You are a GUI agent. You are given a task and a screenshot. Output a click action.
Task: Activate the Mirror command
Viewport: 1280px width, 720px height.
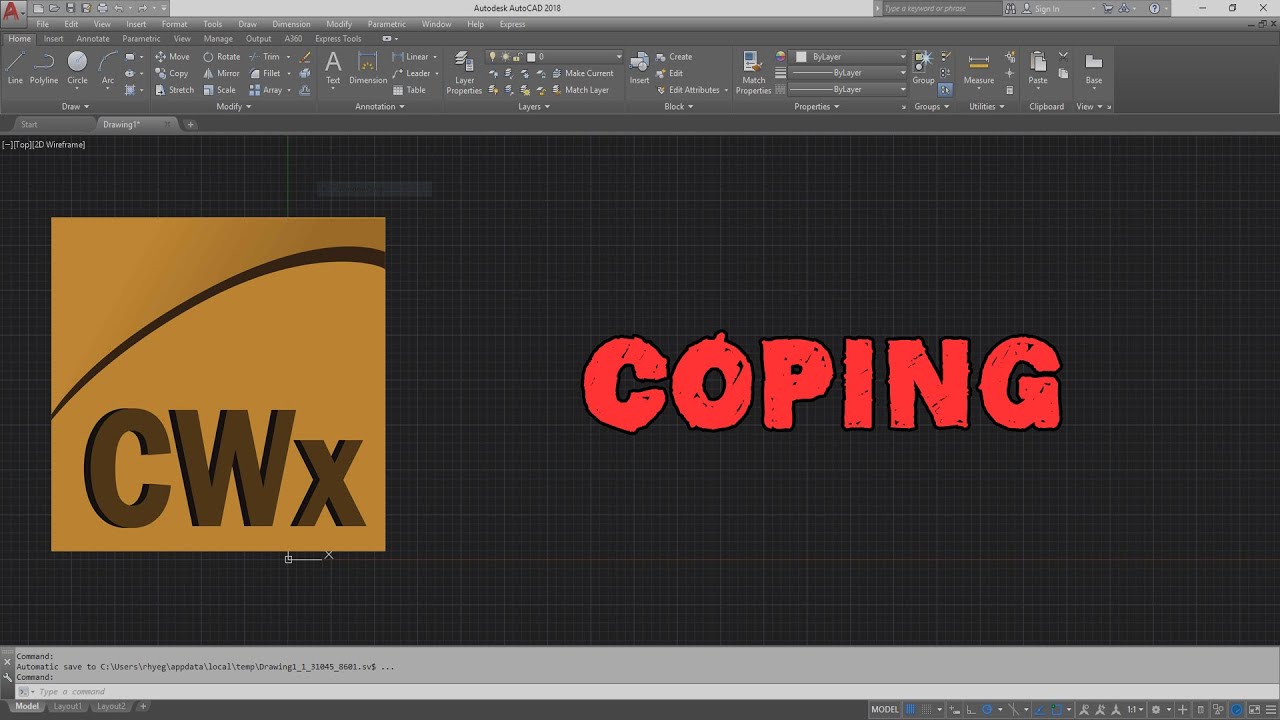tap(222, 73)
